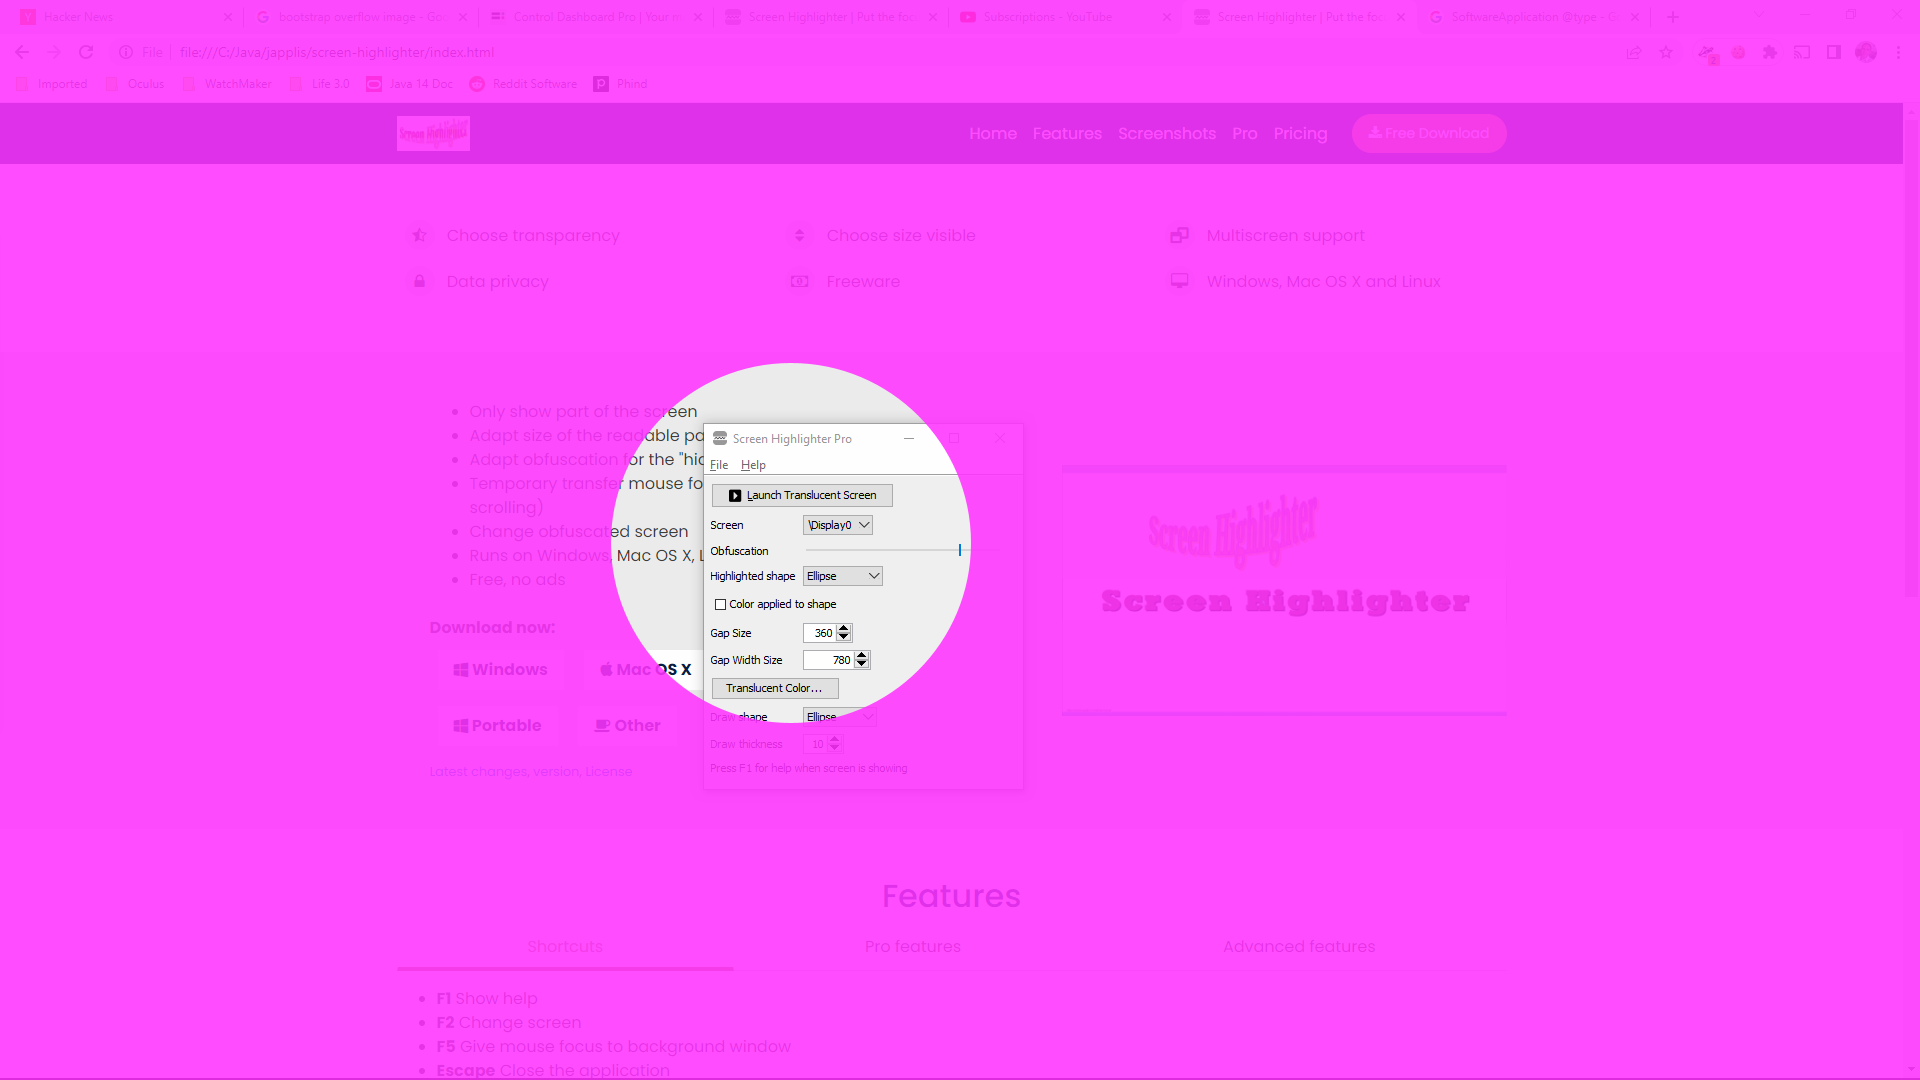Select the Pro features tab
Image resolution: width=1920 pixels, height=1080 pixels.
(x=912, y=946)
